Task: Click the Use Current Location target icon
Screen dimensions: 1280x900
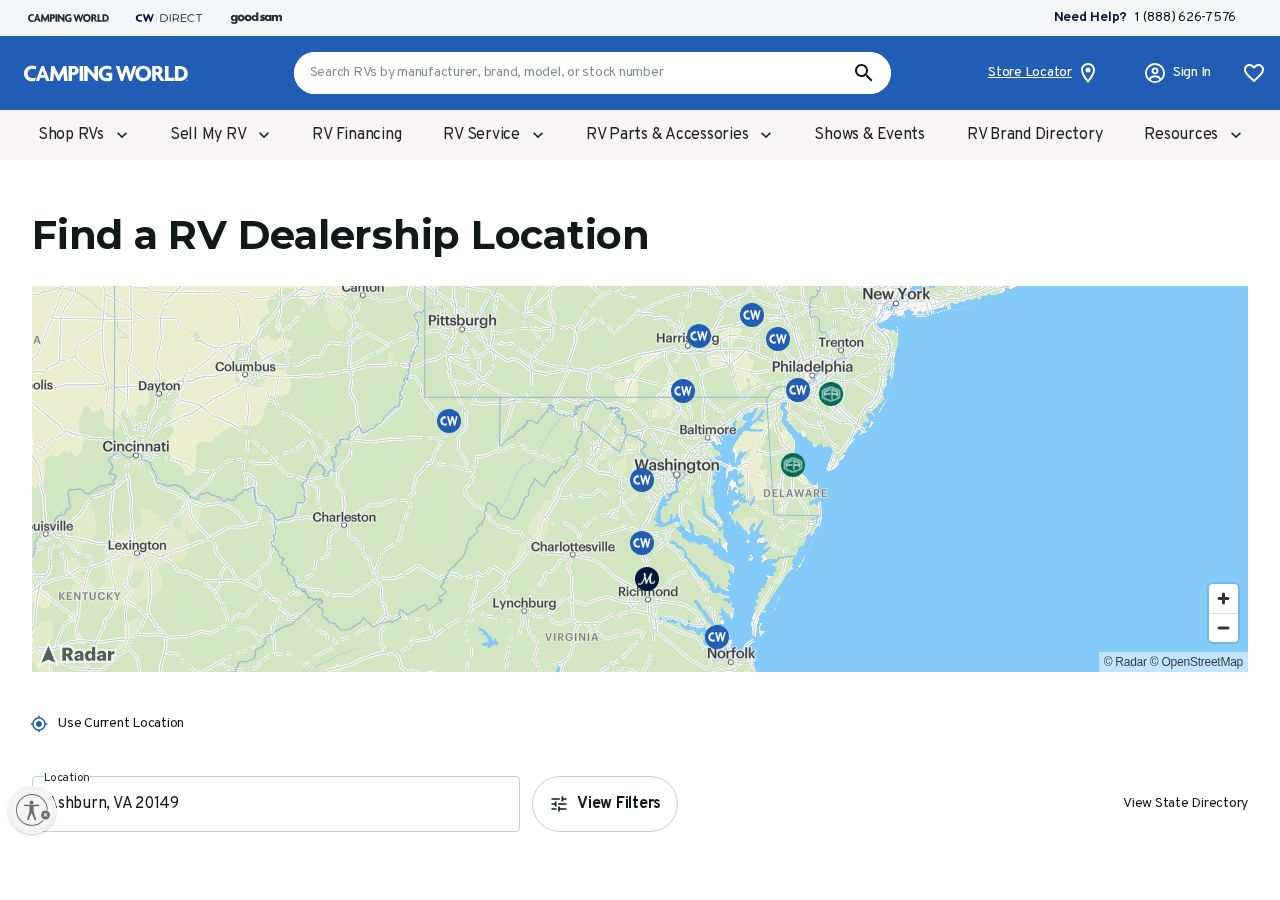Action: [x=39, y=724]
